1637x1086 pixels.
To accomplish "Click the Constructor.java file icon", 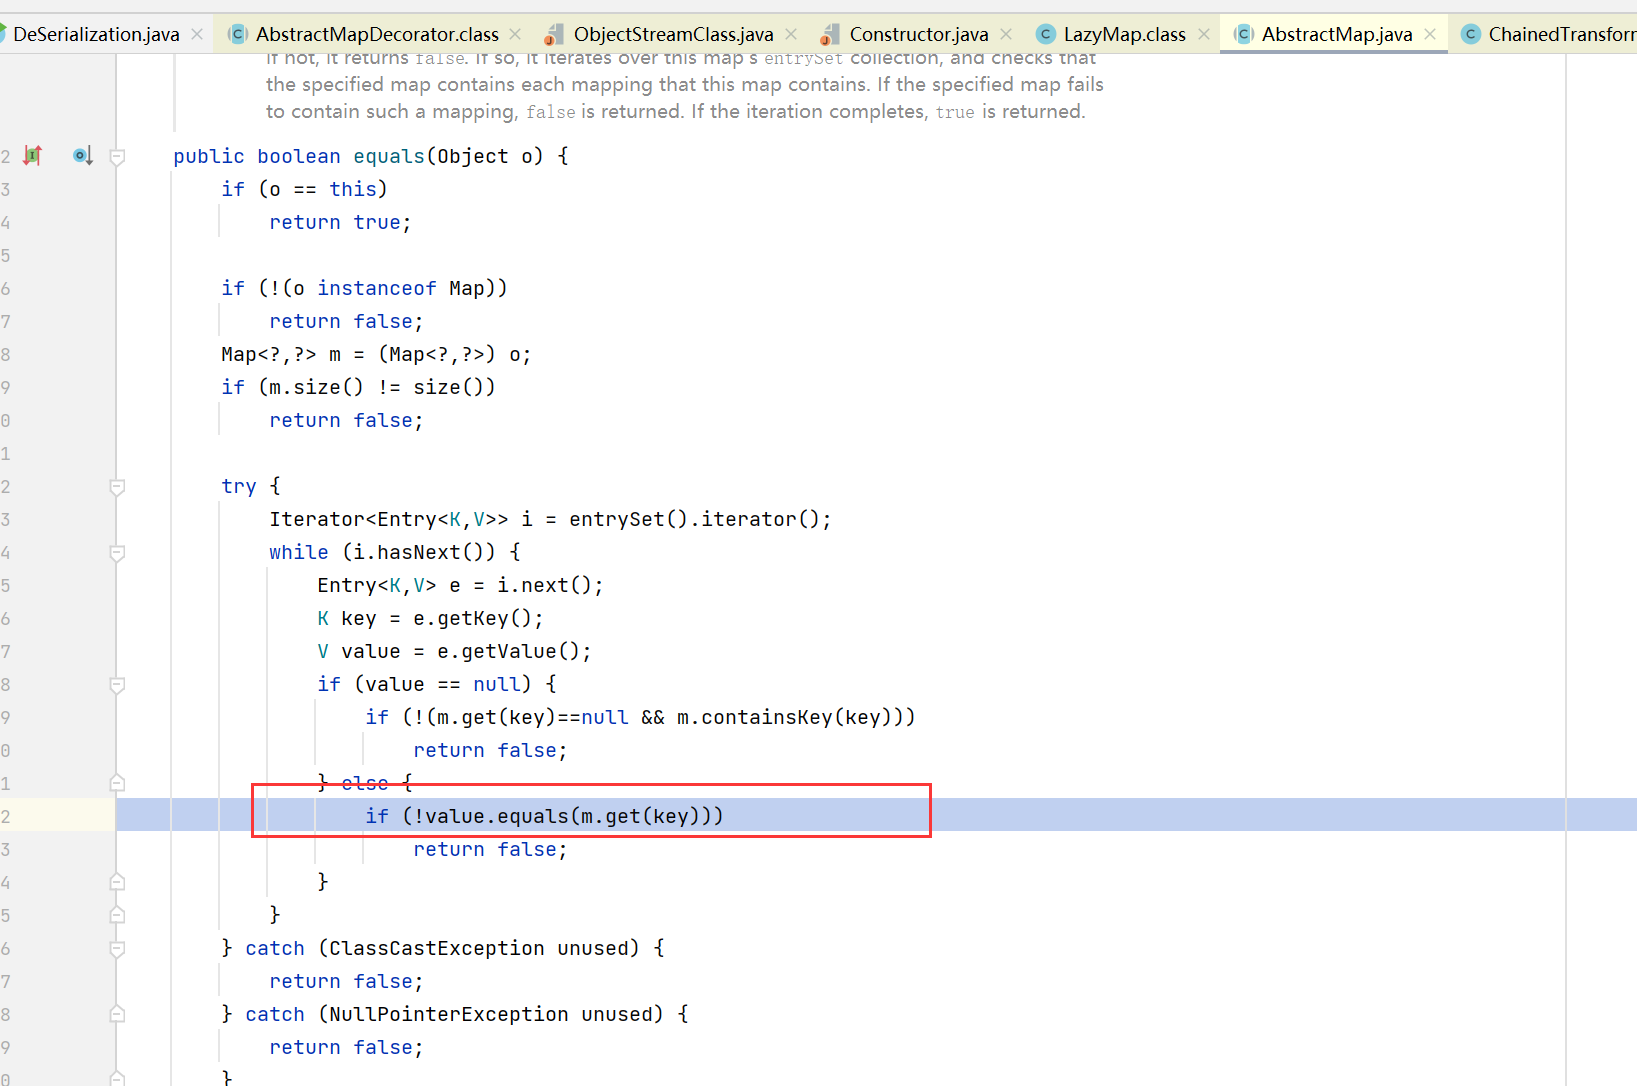I will 829,35.
